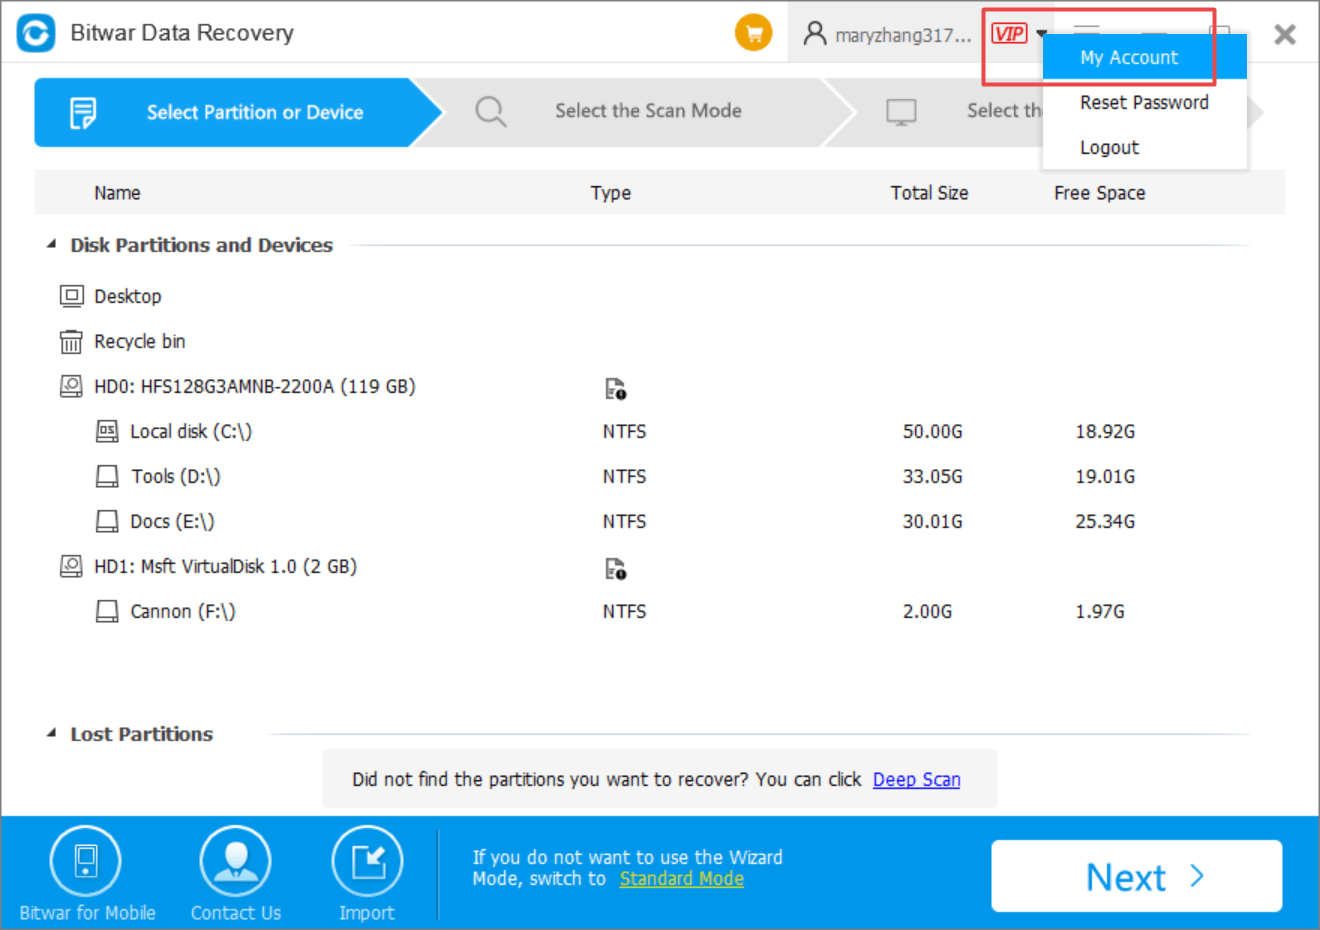Choose My Account from the dropdown menu
This screenshot has width=1320, height=930.
coord(1144,57)
